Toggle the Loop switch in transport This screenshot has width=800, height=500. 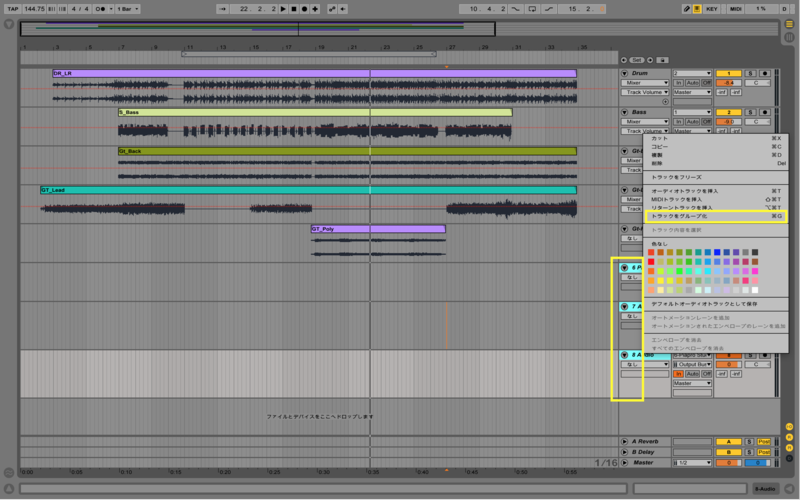(x=532, y=9)
